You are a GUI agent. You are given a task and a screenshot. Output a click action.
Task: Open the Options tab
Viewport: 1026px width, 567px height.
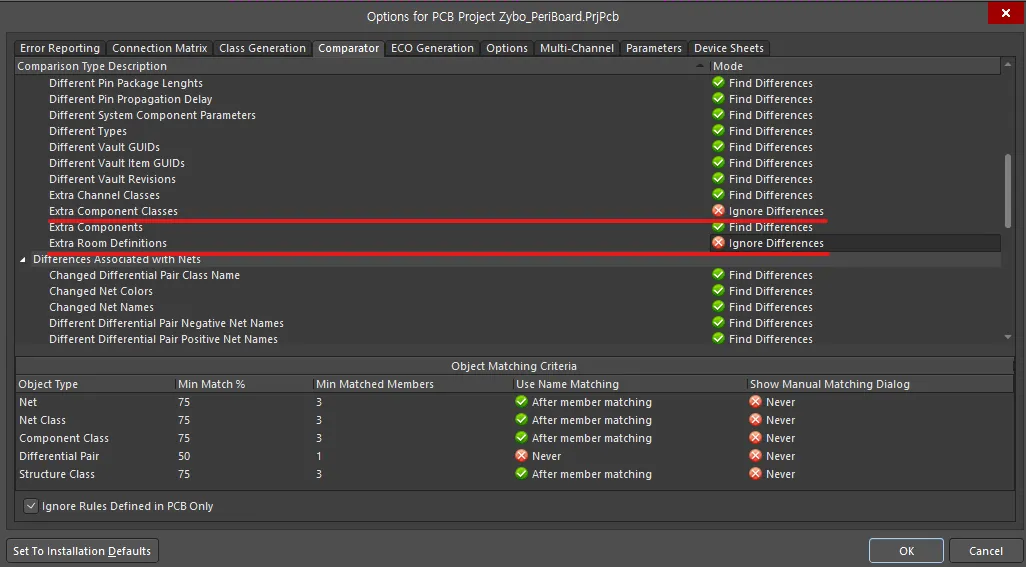pos(507,48)
